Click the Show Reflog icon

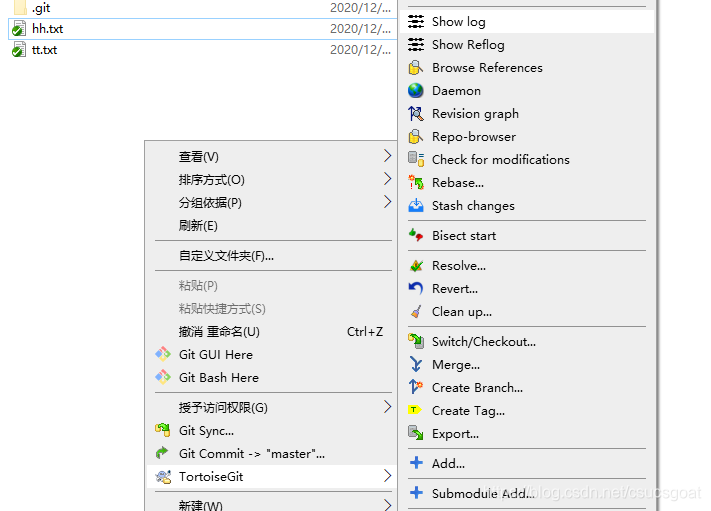click(416, 44)
